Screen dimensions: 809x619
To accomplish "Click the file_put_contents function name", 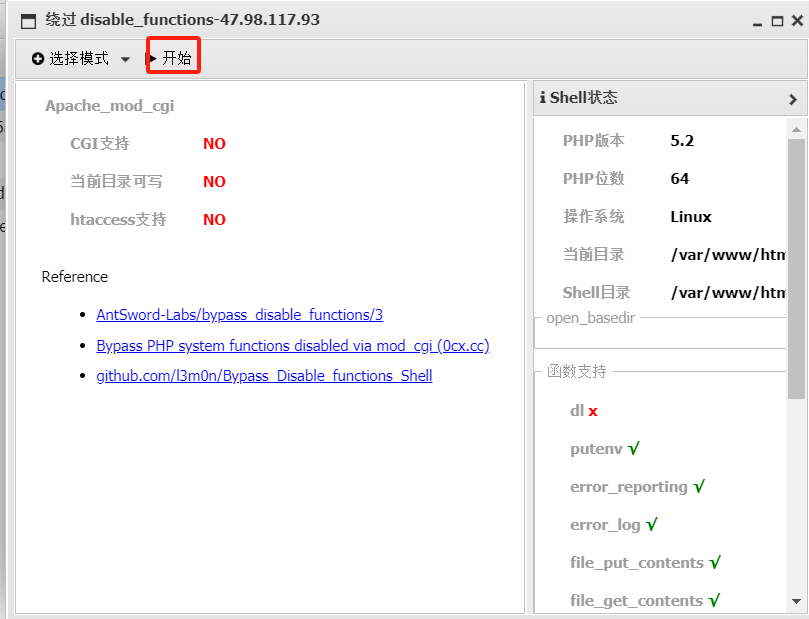I will pyautogui.click(x=637, y=563).
